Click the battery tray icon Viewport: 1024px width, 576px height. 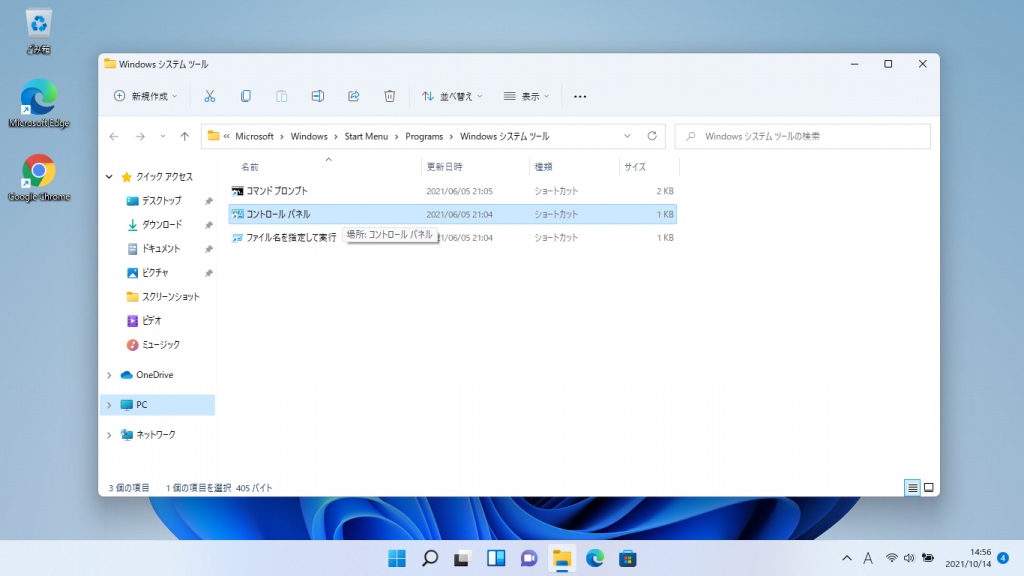[927, 558]
